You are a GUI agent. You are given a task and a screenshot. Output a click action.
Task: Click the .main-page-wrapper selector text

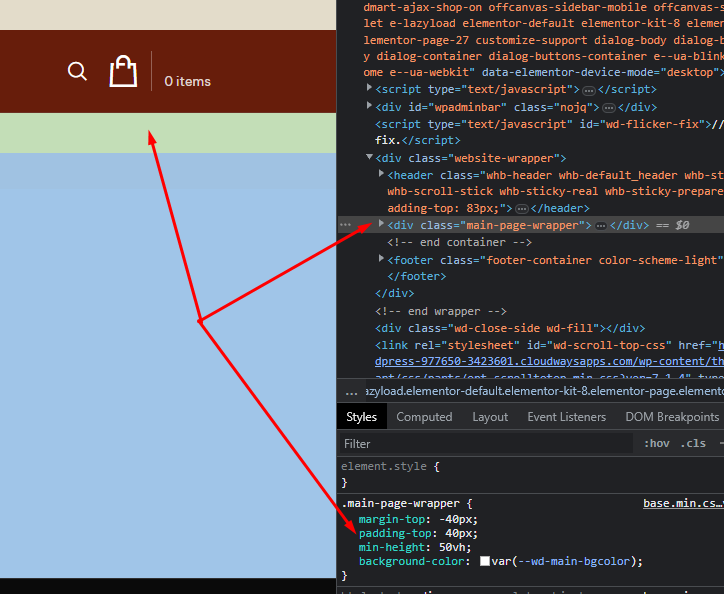click(400, 503)
